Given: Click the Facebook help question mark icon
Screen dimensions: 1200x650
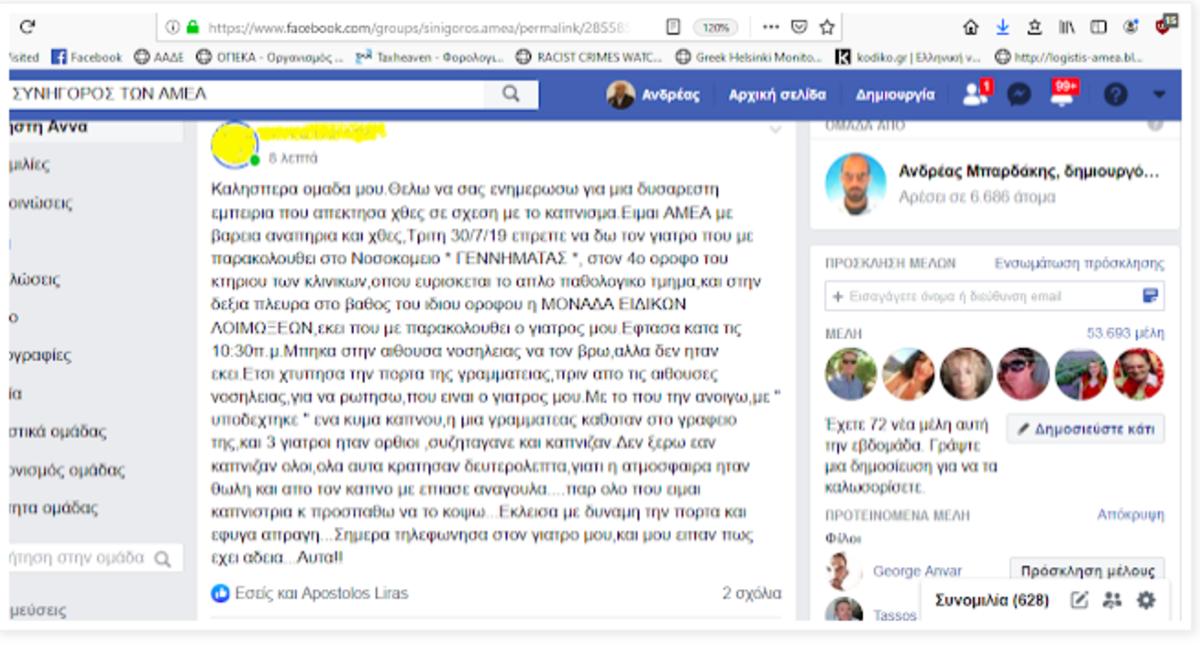Looking at the screenshot, I should point(1115,95).
